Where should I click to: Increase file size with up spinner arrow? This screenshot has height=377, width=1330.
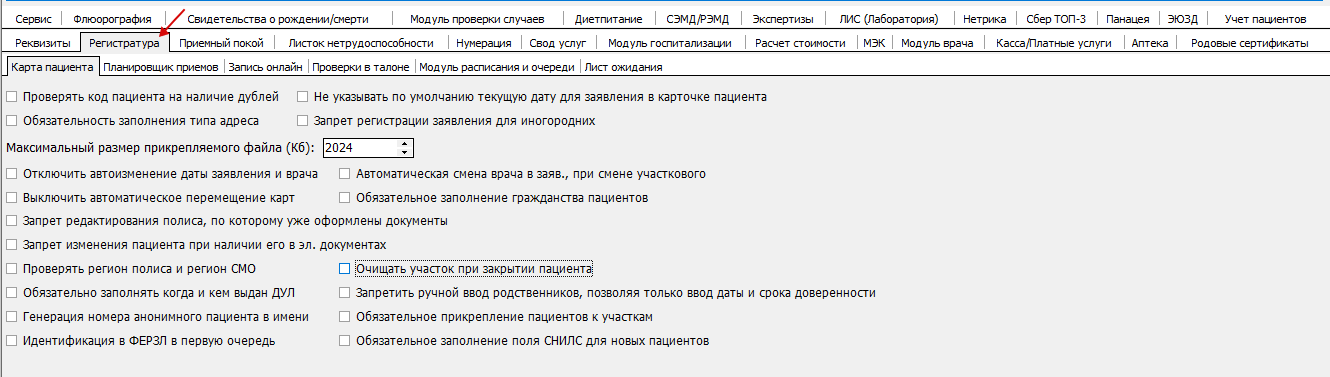pos(404,143)
